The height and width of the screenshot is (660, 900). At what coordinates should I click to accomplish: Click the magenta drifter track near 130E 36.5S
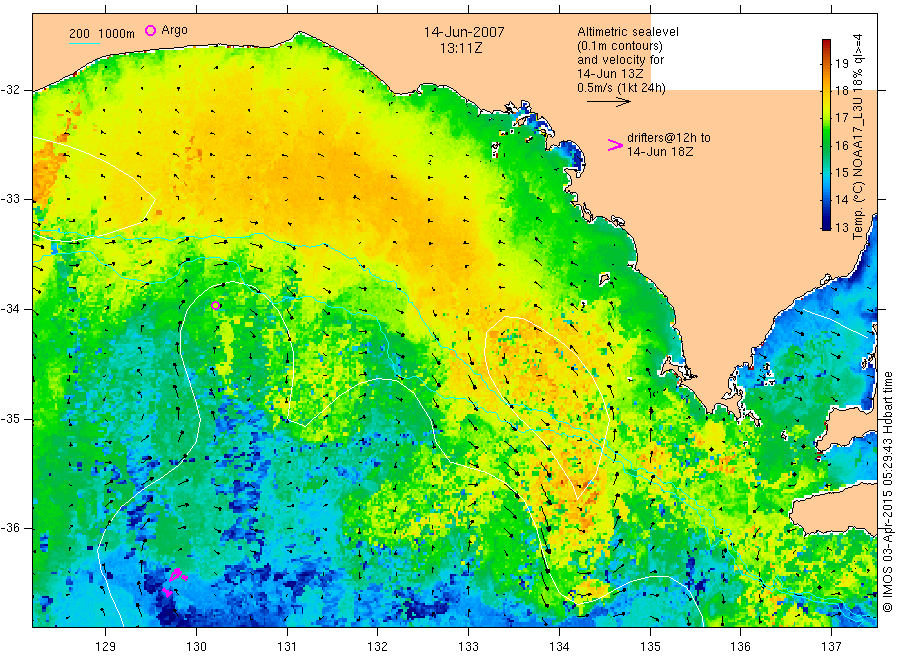(x=174, y=581)
